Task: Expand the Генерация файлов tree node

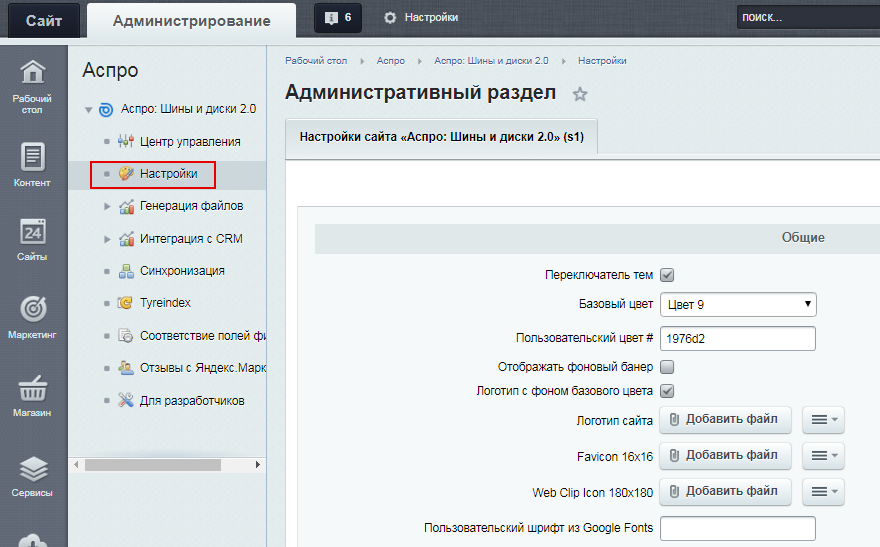Action: pos(107,206)
